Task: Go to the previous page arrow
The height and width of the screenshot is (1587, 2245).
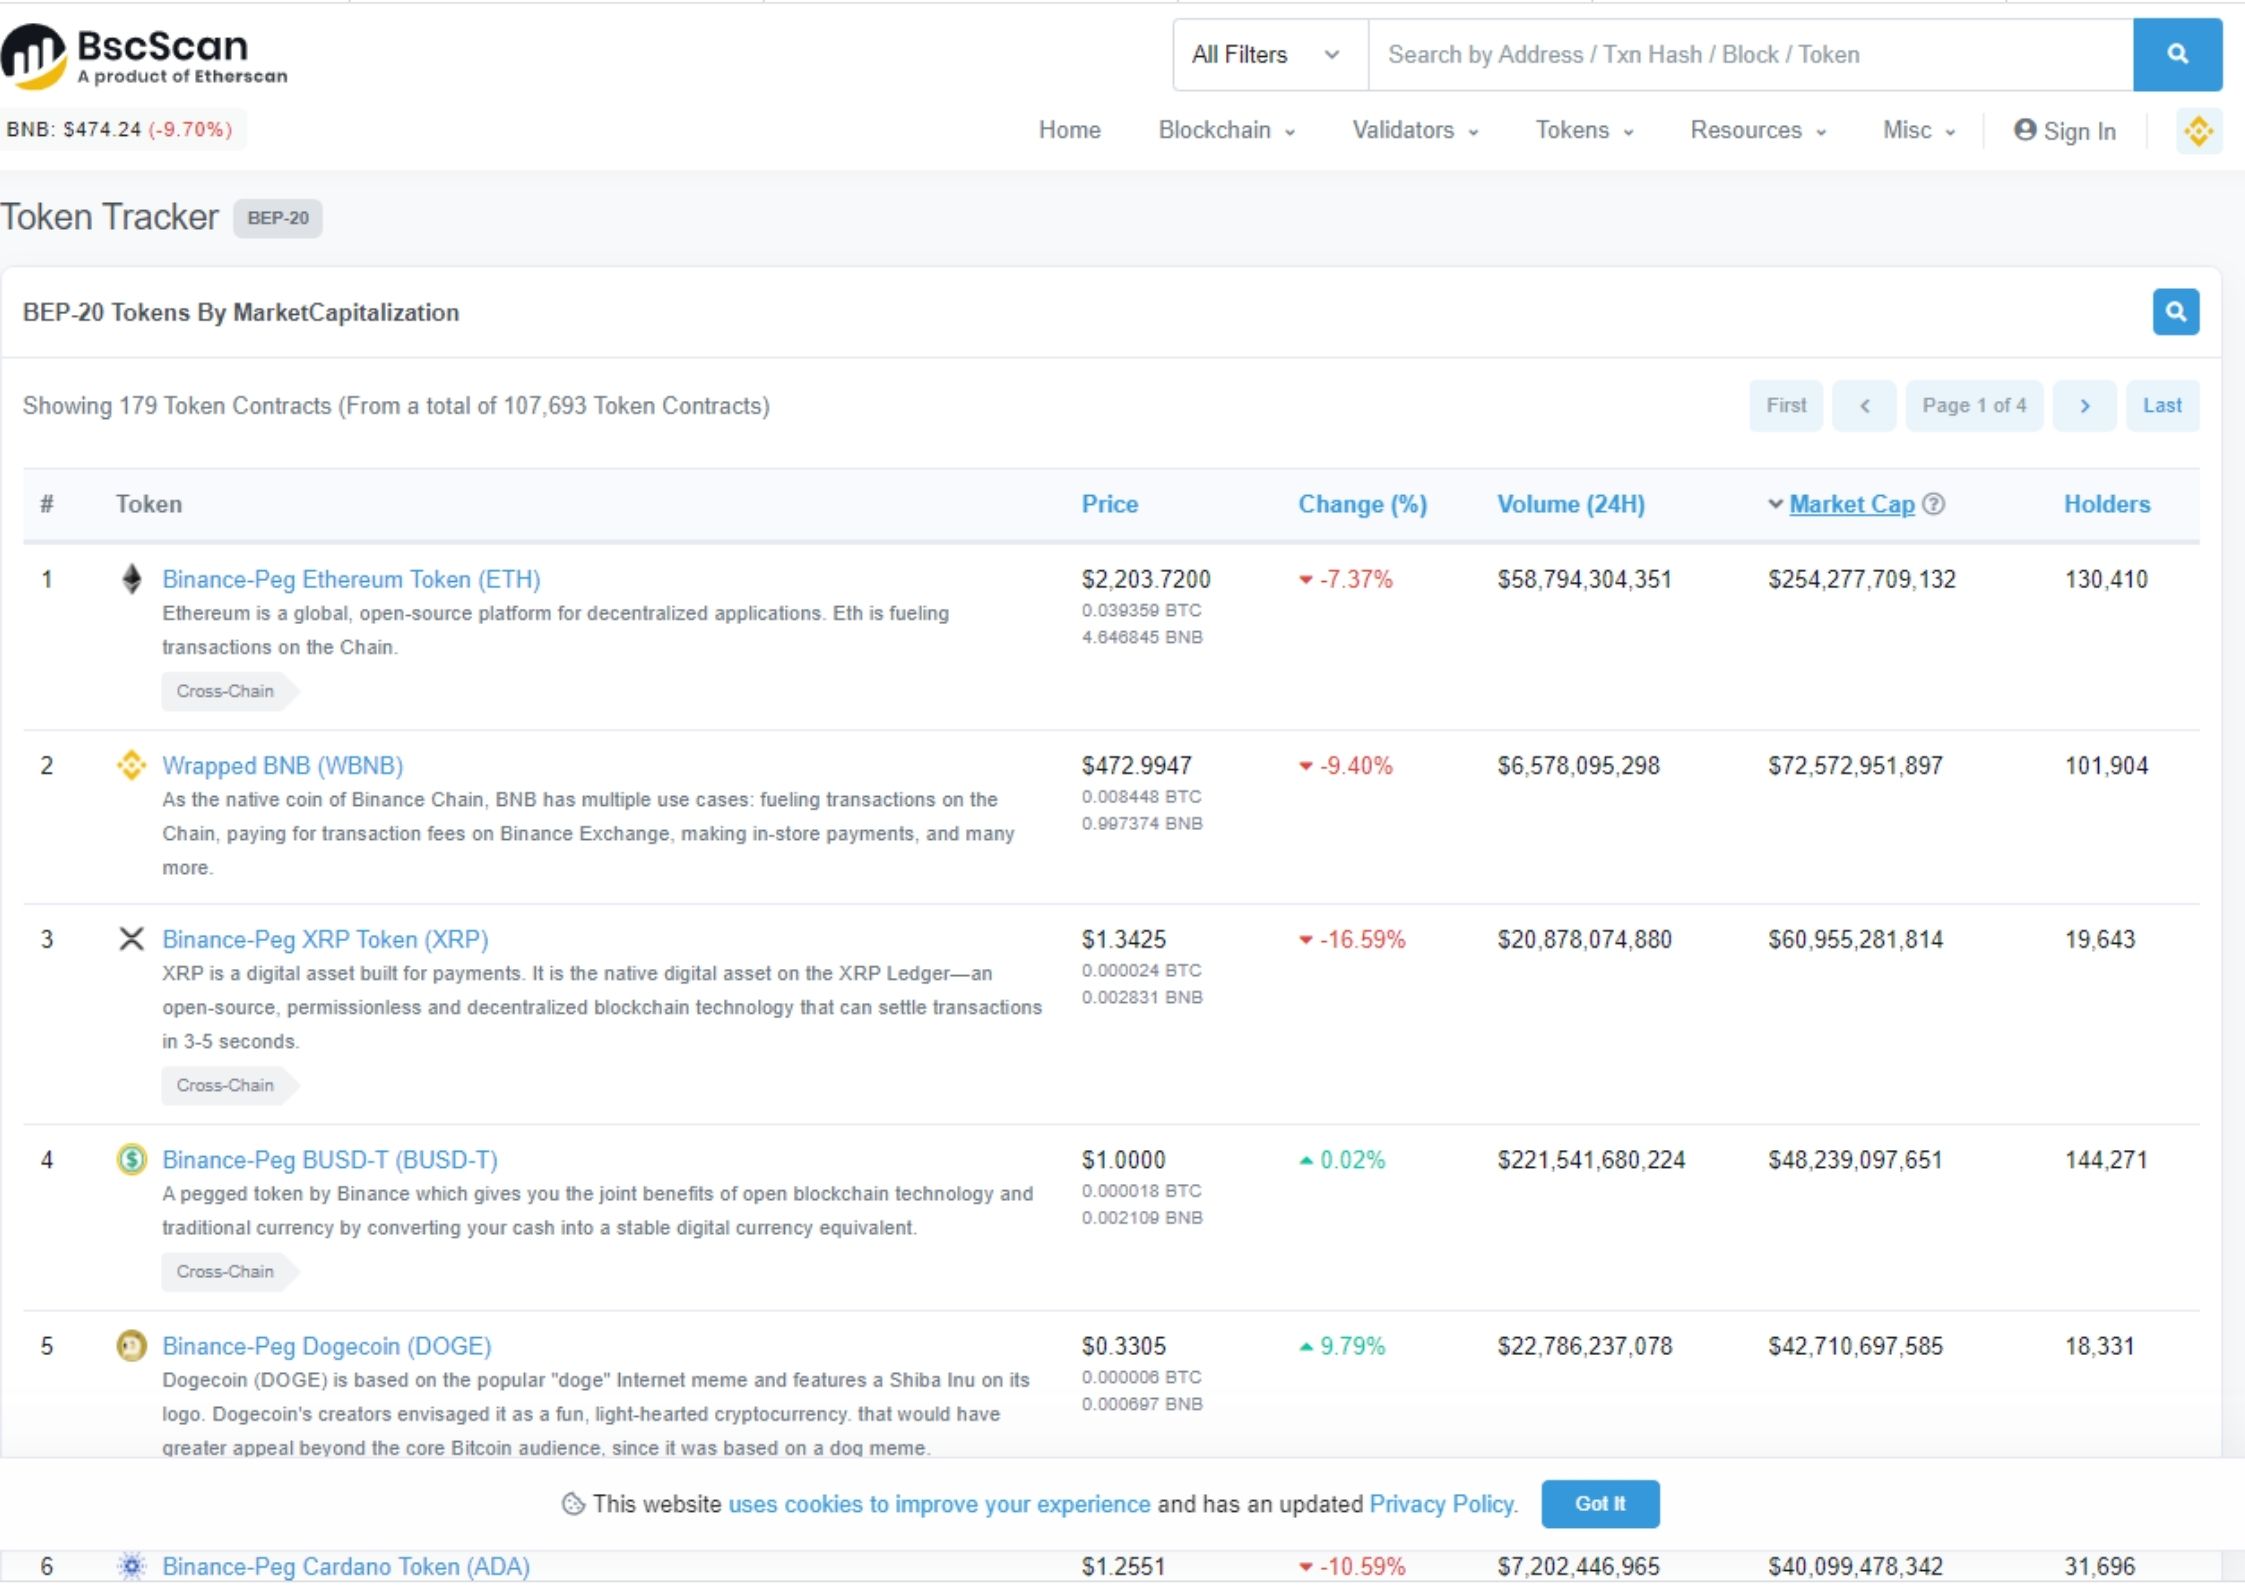Action: (x=1864, y=406)
